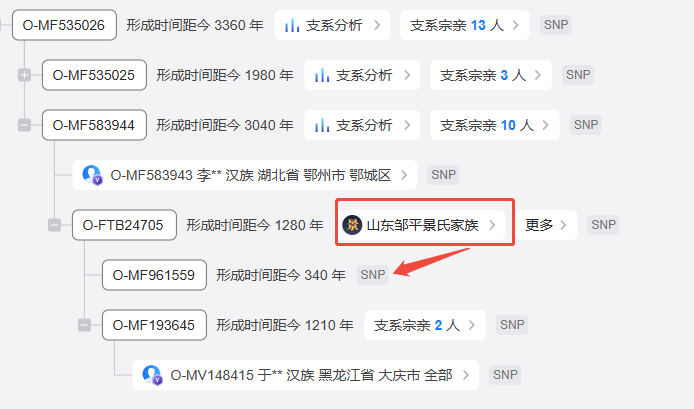Click the user avatar icon beside O-MF583943
The height and width of the screenshot is (409, 694).
93,175
